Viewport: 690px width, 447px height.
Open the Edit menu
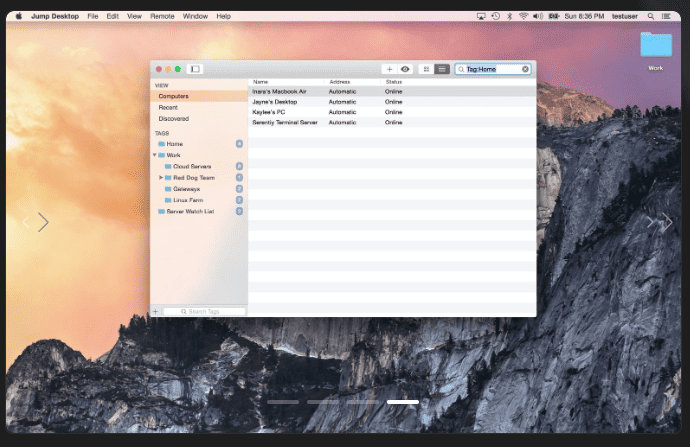113,16
